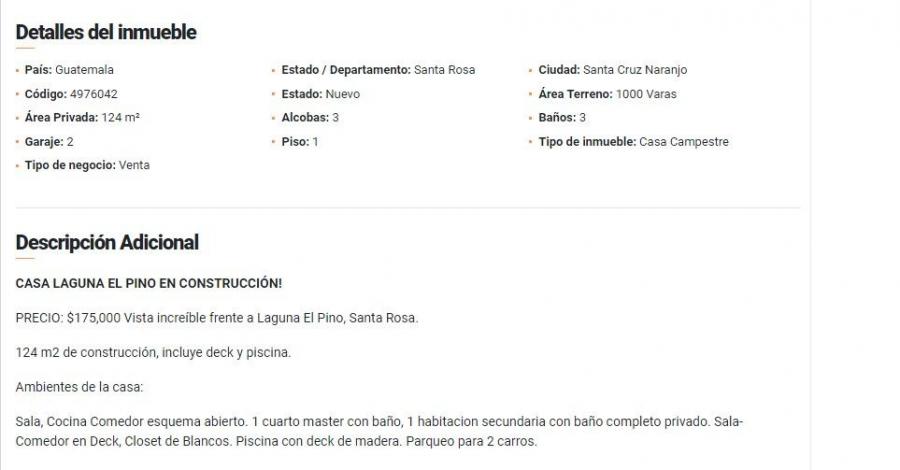Click the Descripción Adicional heading
900x470 pixels.
coord(107,242)
